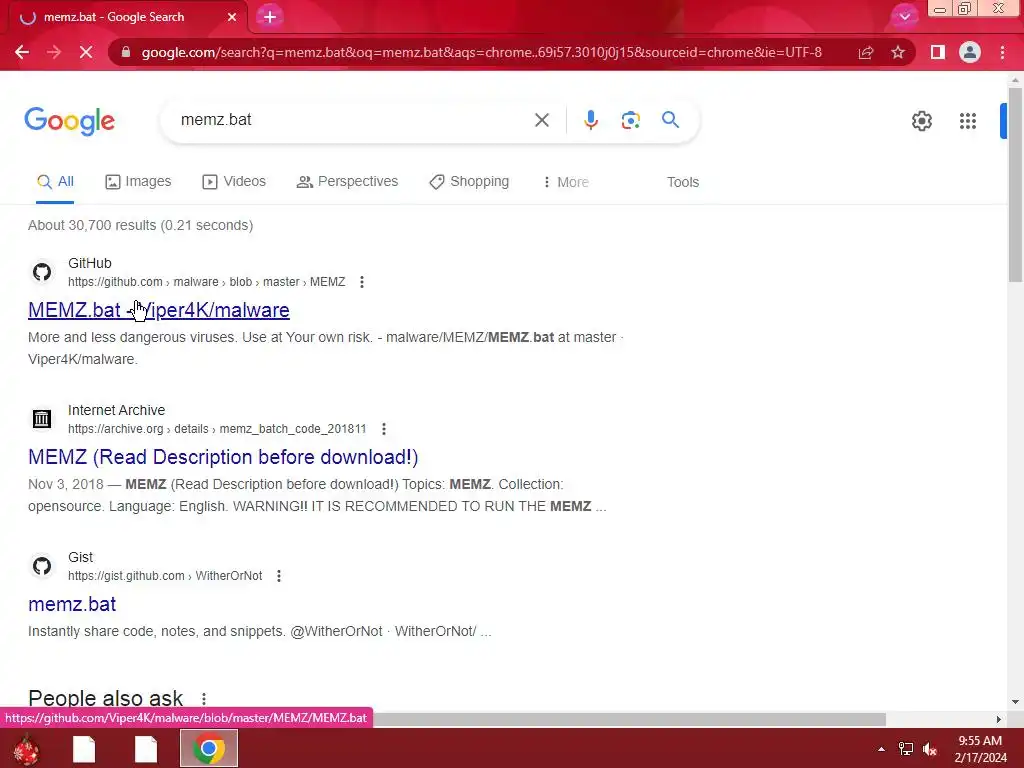
Task: Click the Internet Archive favicon
Action: [x=42, y=419]
